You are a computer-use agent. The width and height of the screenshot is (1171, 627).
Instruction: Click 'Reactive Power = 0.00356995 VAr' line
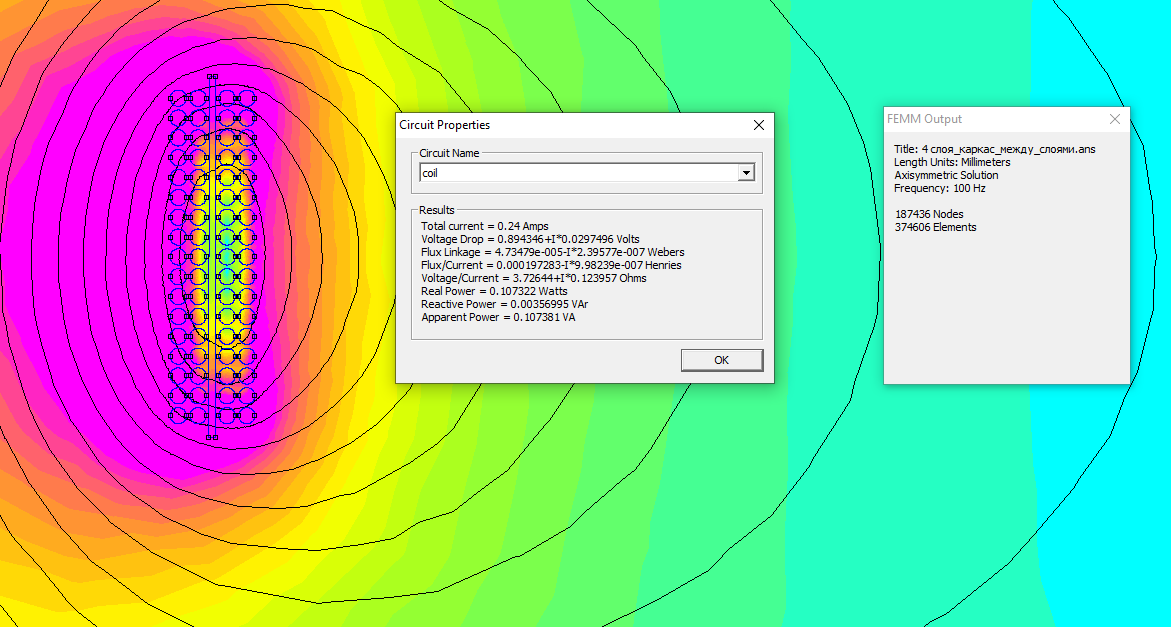(505, 305)
